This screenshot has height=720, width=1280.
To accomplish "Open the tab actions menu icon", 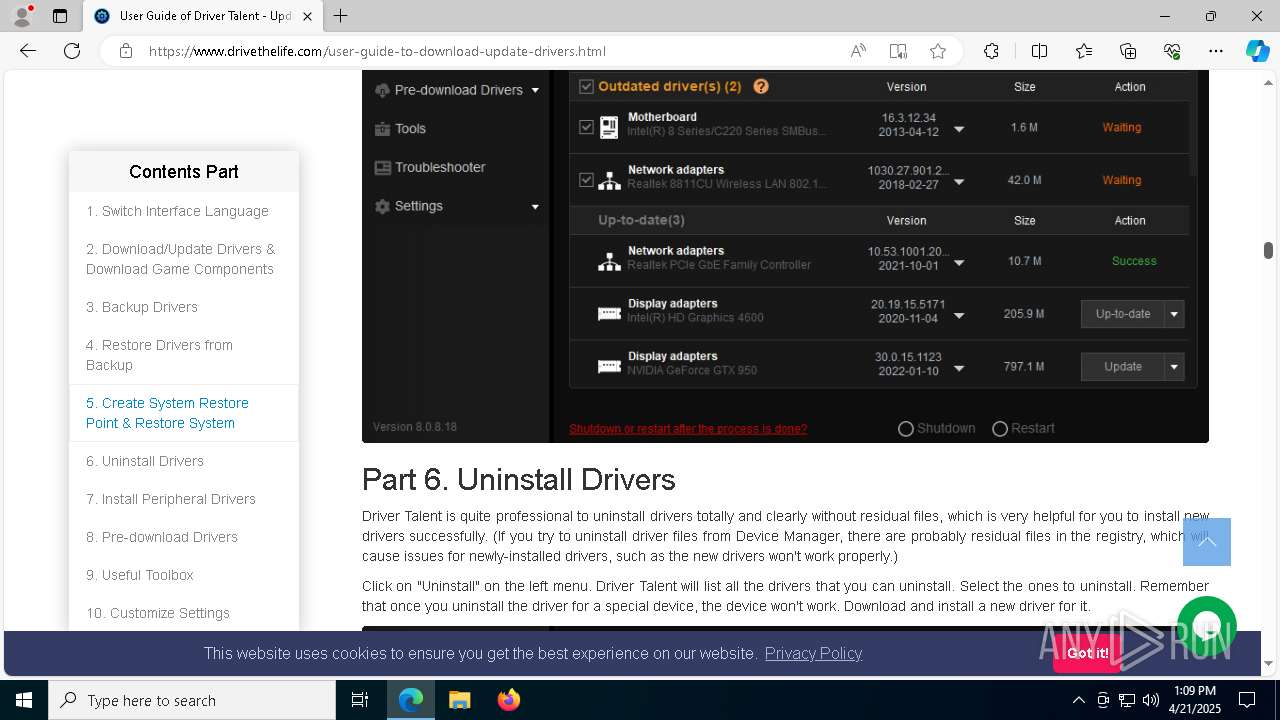I will [x=60, y=16].
